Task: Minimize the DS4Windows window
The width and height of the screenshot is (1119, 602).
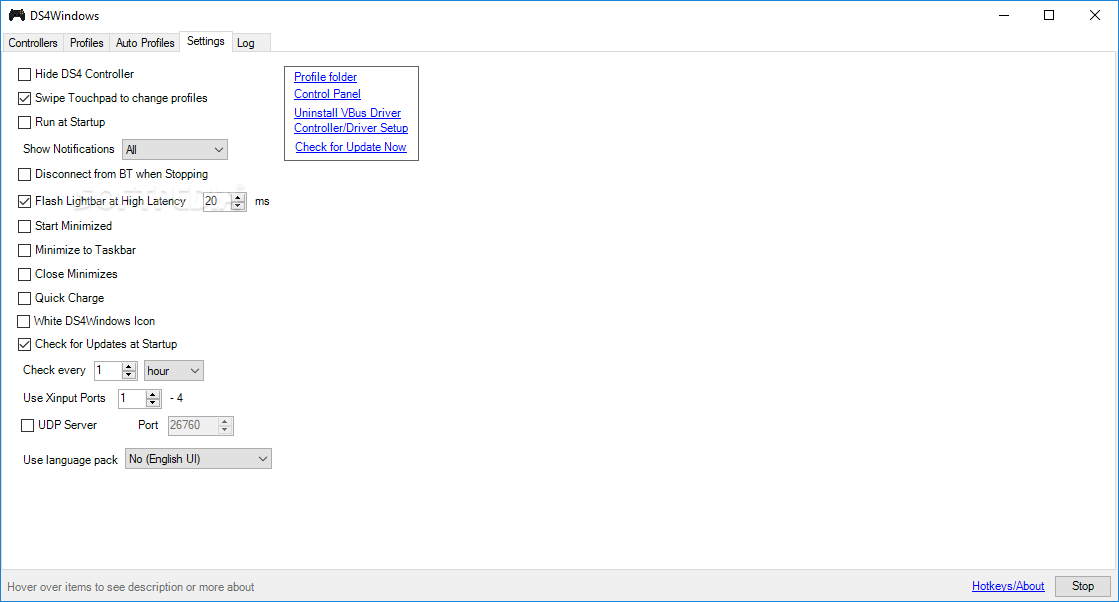Action: (1003, 15)
